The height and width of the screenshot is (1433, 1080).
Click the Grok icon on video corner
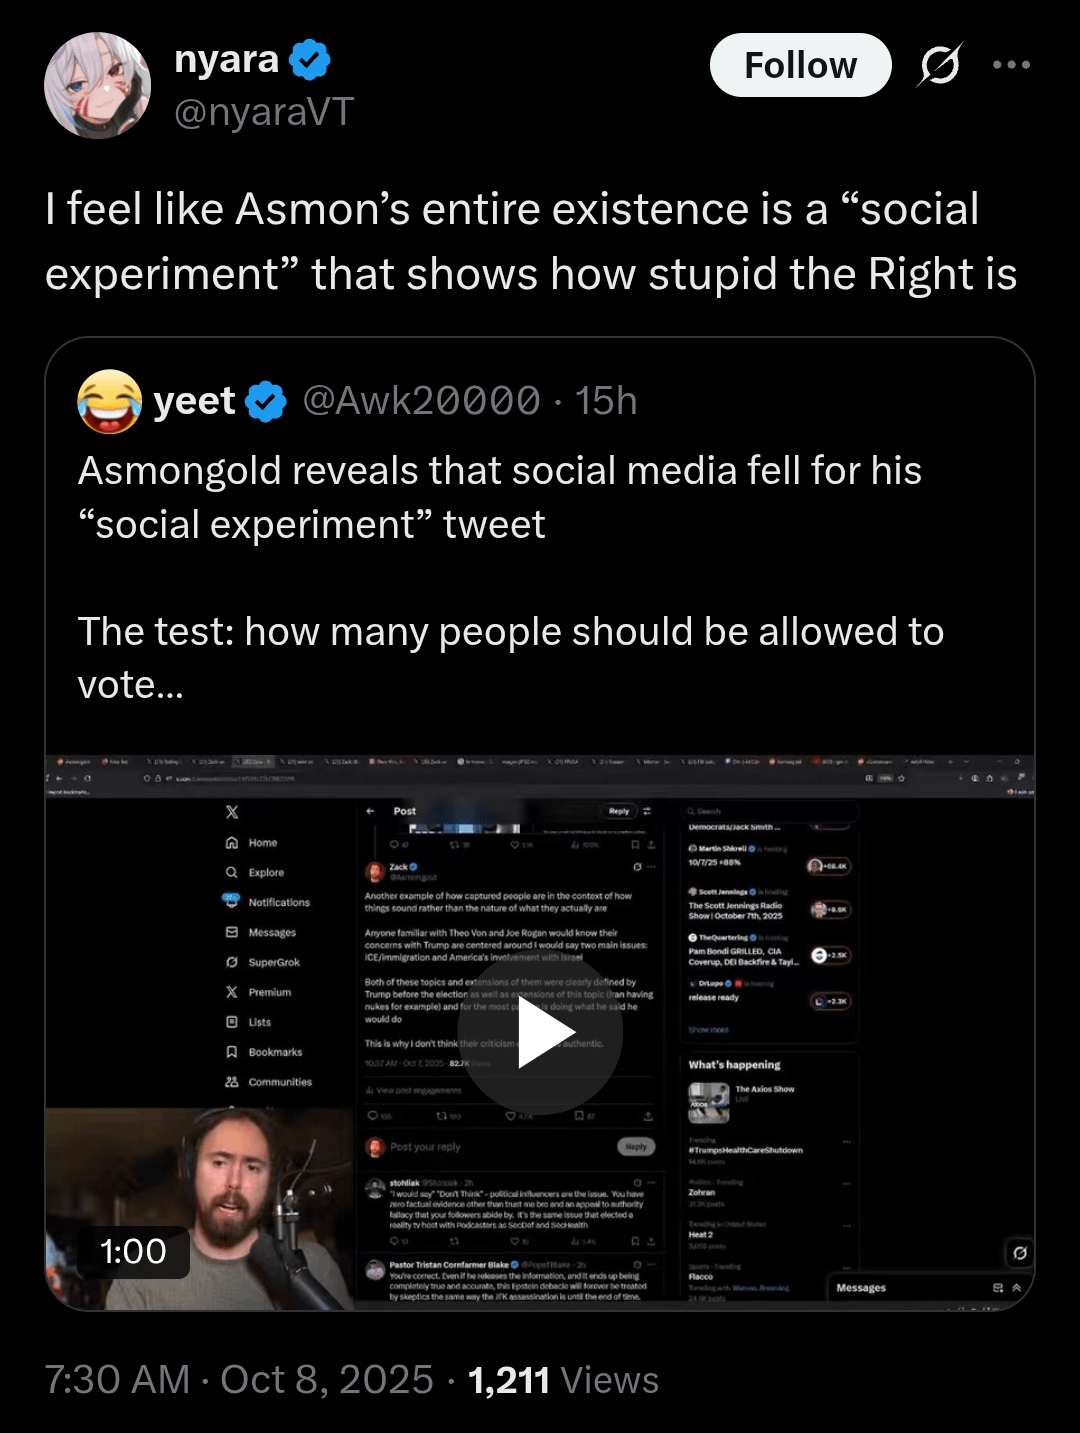coord(1019,1253)
